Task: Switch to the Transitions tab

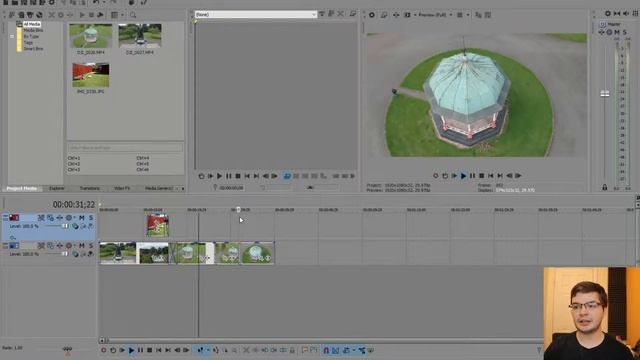Action: 90,189
